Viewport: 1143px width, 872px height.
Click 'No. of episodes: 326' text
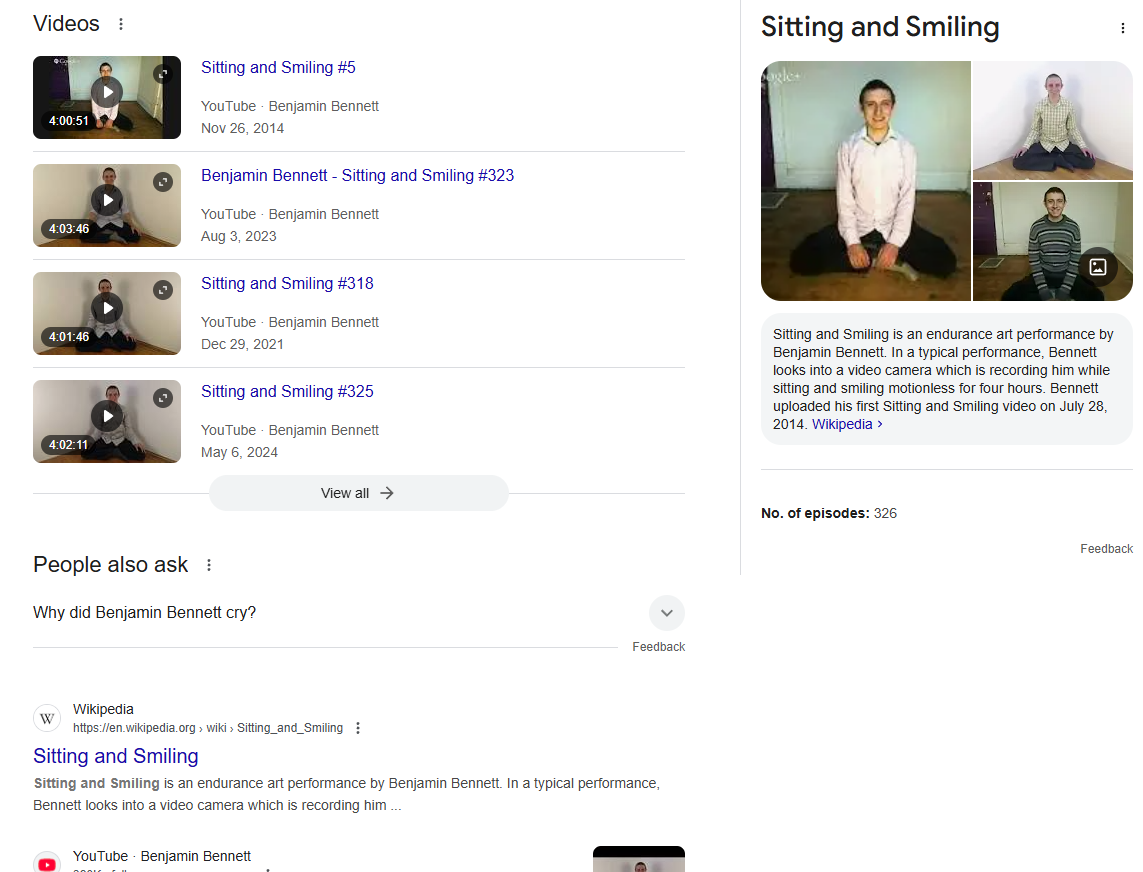coord(829,513)
